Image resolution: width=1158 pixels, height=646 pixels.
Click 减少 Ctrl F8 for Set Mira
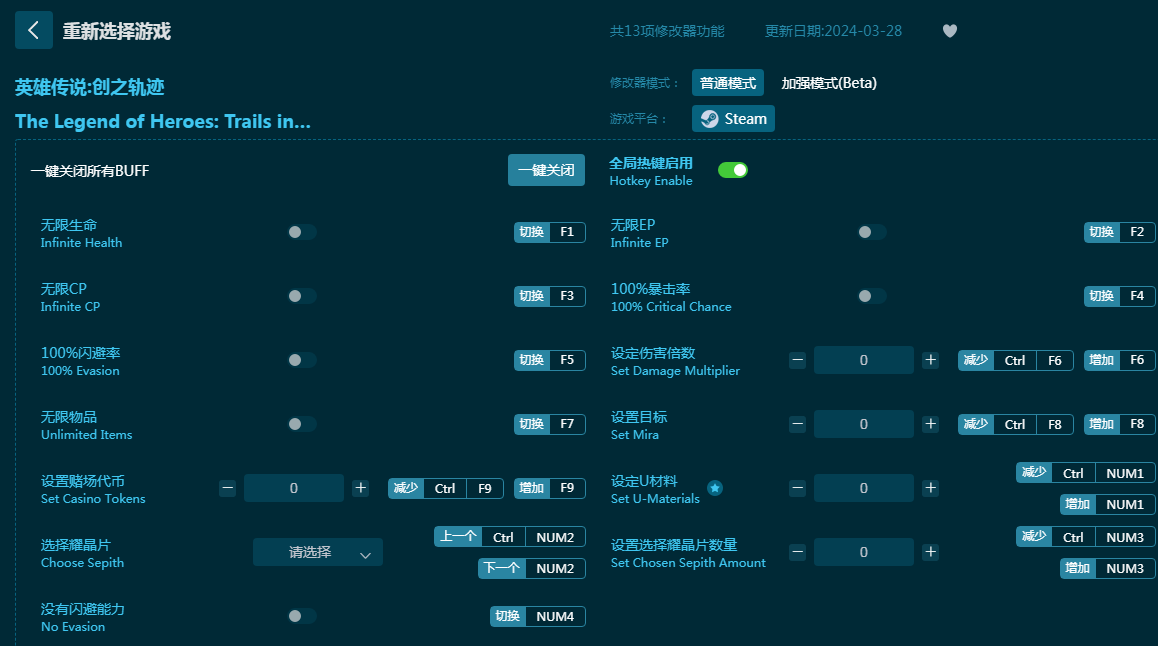(1015, 425)
